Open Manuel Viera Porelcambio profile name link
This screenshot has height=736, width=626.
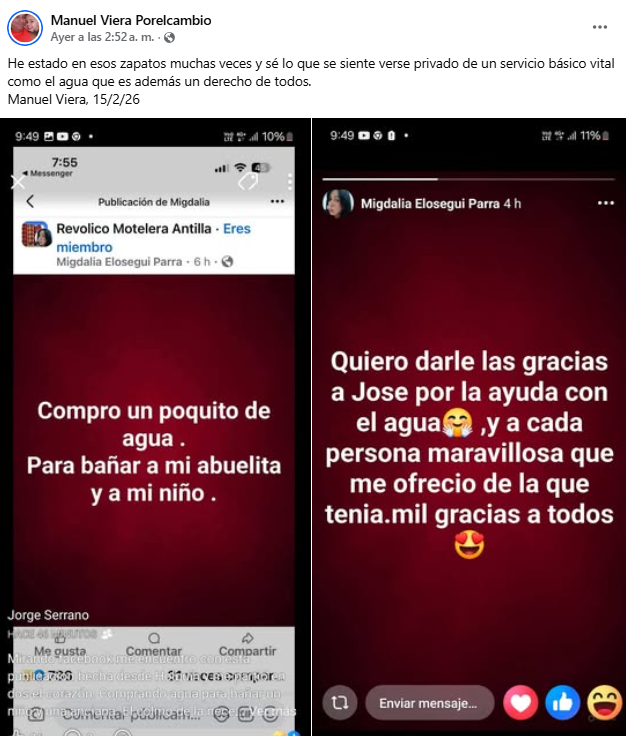131,20
